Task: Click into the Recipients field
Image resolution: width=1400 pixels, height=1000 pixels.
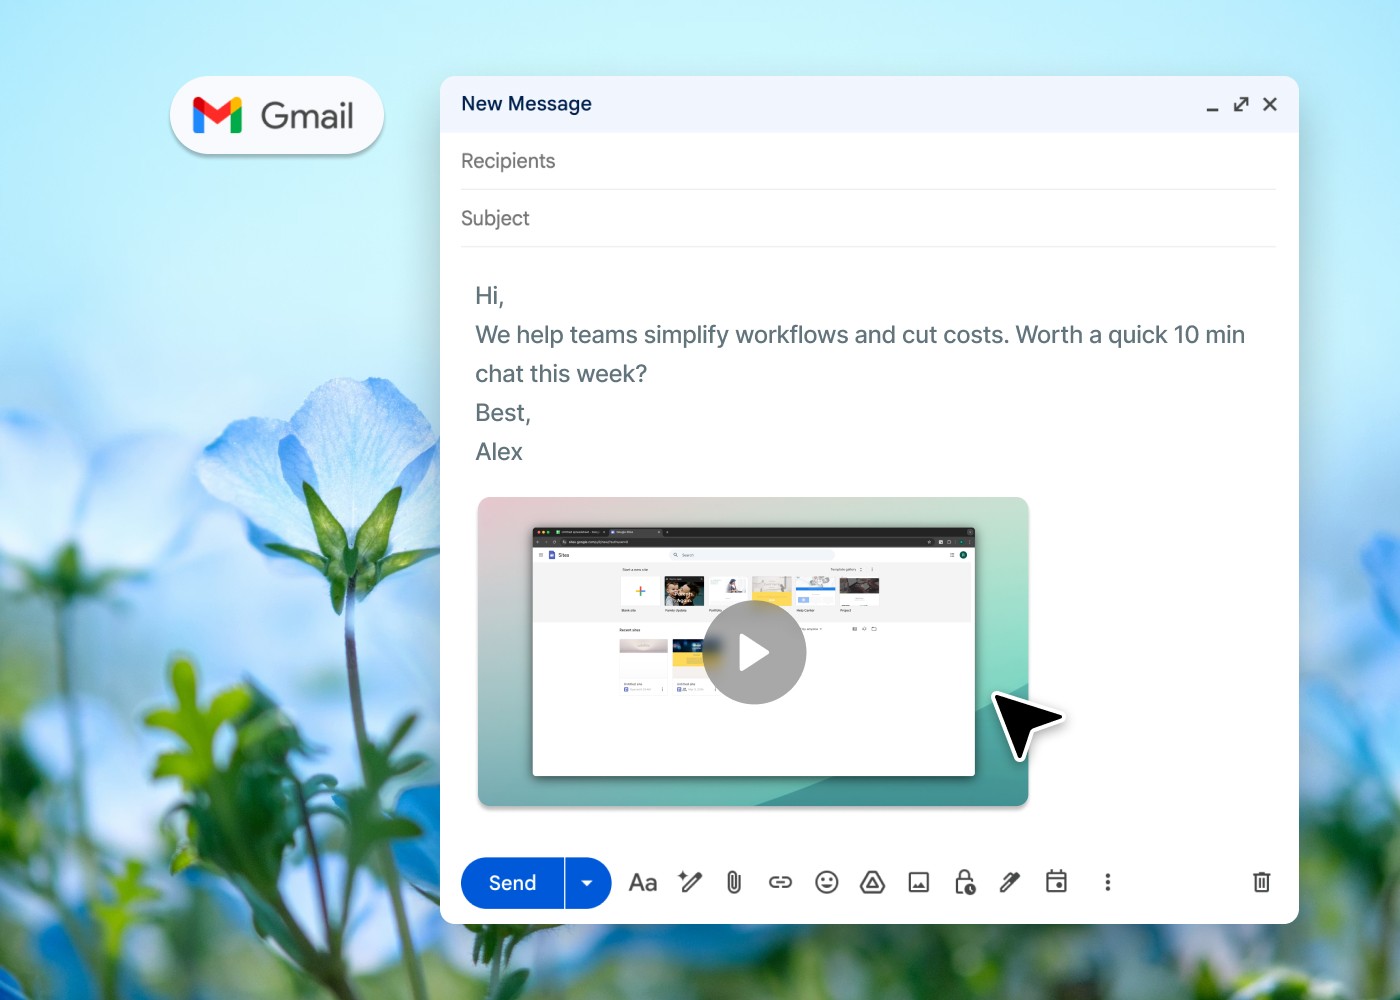Action: pyautogui.click(x=868, y=161)
